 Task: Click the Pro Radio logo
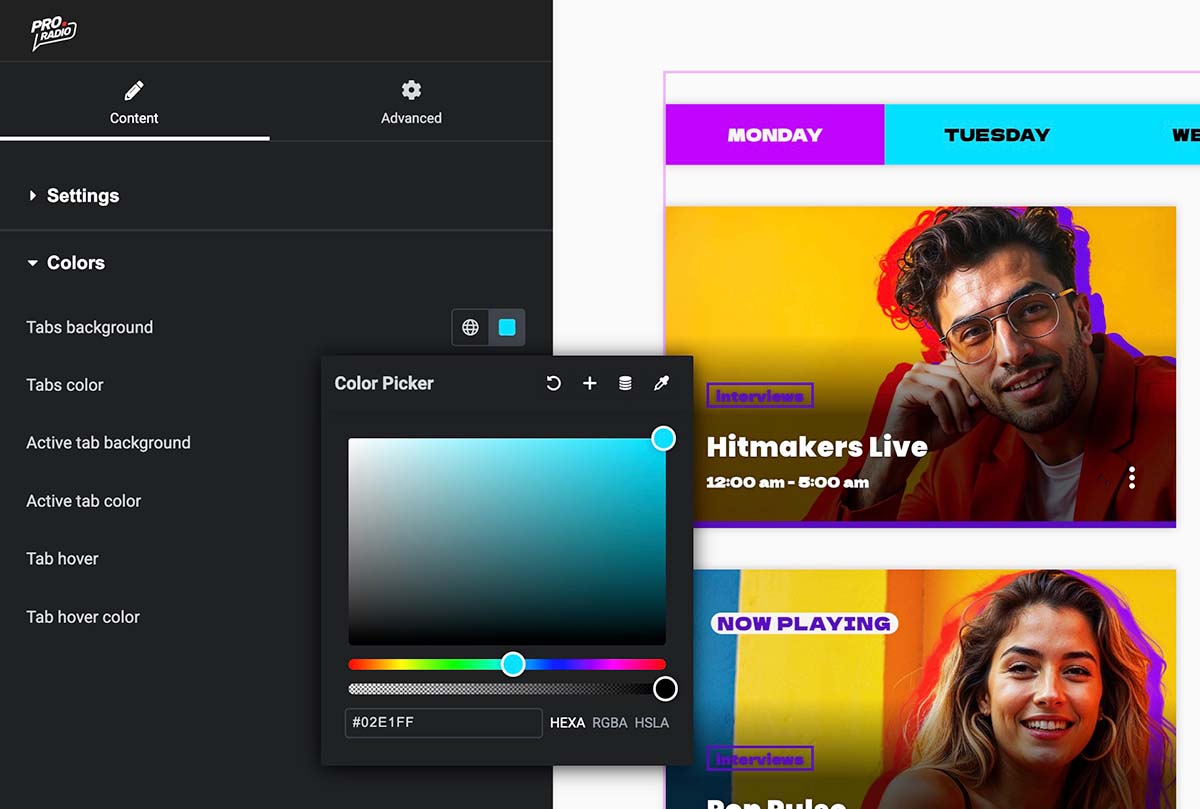pyautogui.click(x=53, y=32)
